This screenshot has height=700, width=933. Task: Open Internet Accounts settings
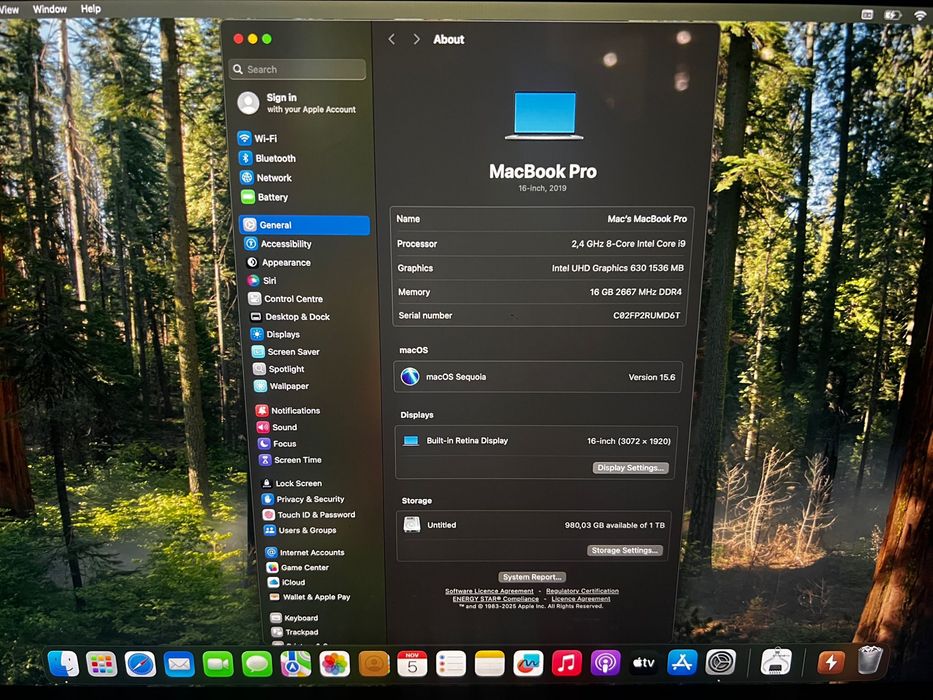click(x=305, y=552)
